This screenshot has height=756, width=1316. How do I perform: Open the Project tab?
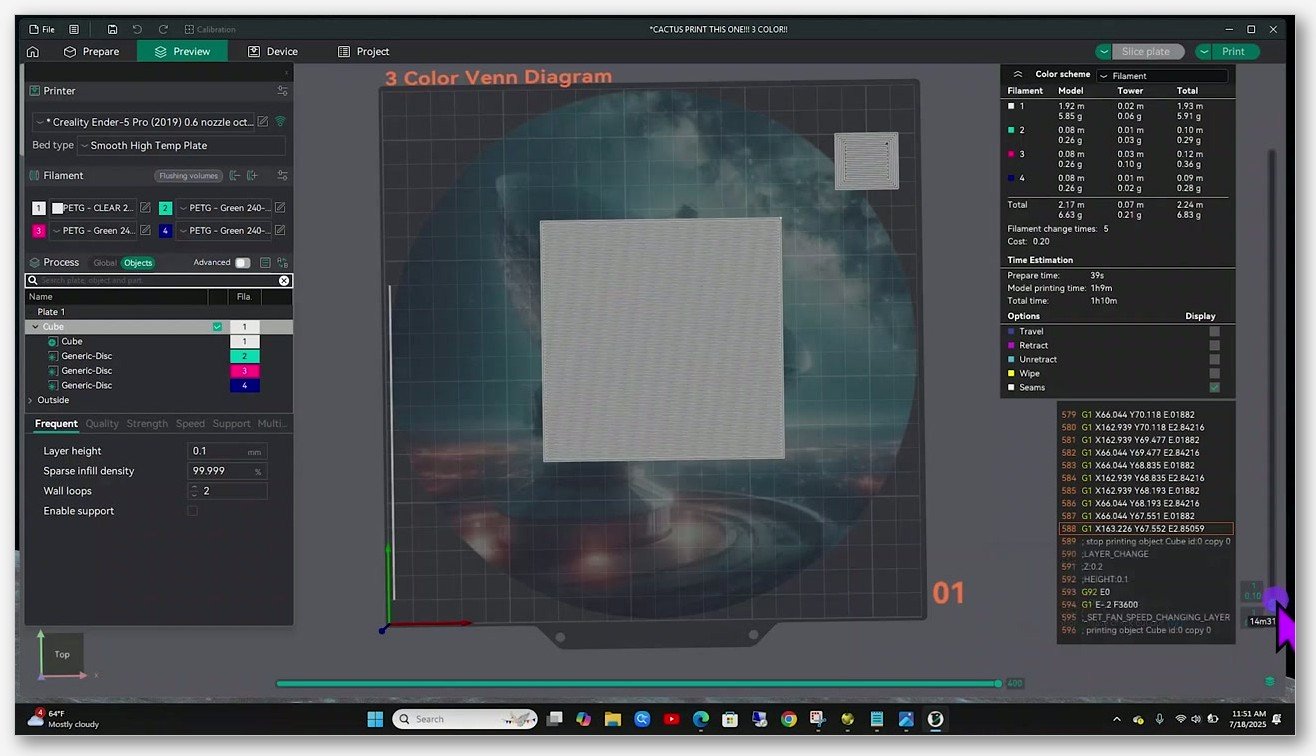click(x=364, y=51)
